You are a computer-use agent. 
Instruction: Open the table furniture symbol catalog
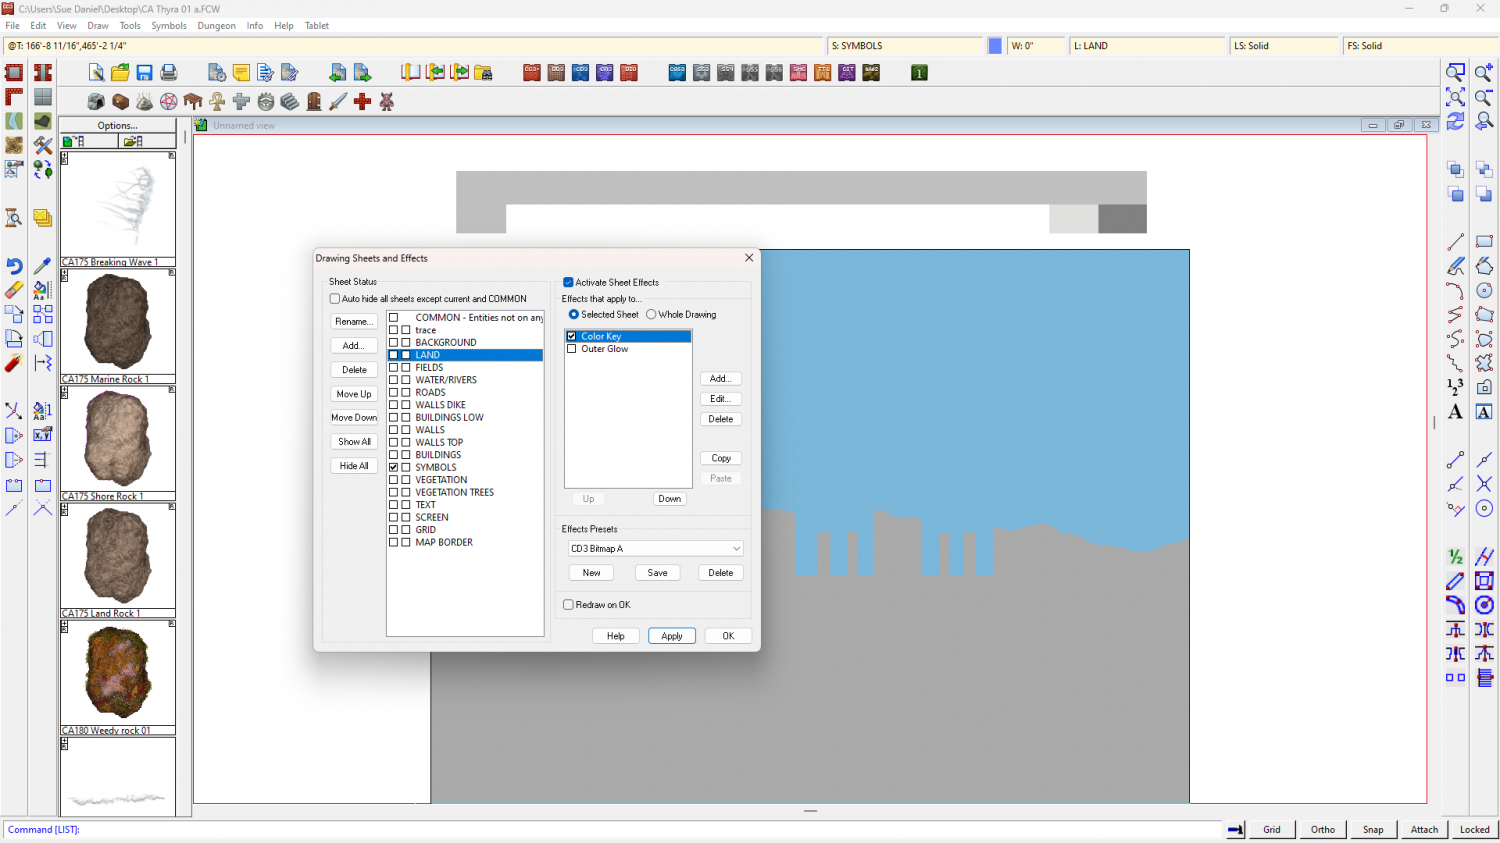193,102
